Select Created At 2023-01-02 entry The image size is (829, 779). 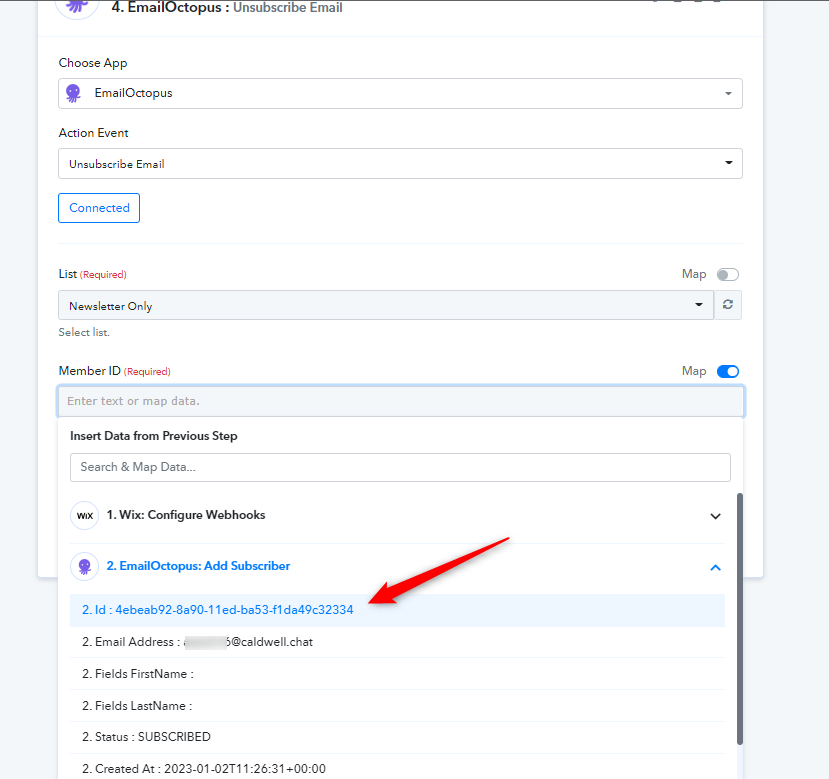[x=397, y=768]
